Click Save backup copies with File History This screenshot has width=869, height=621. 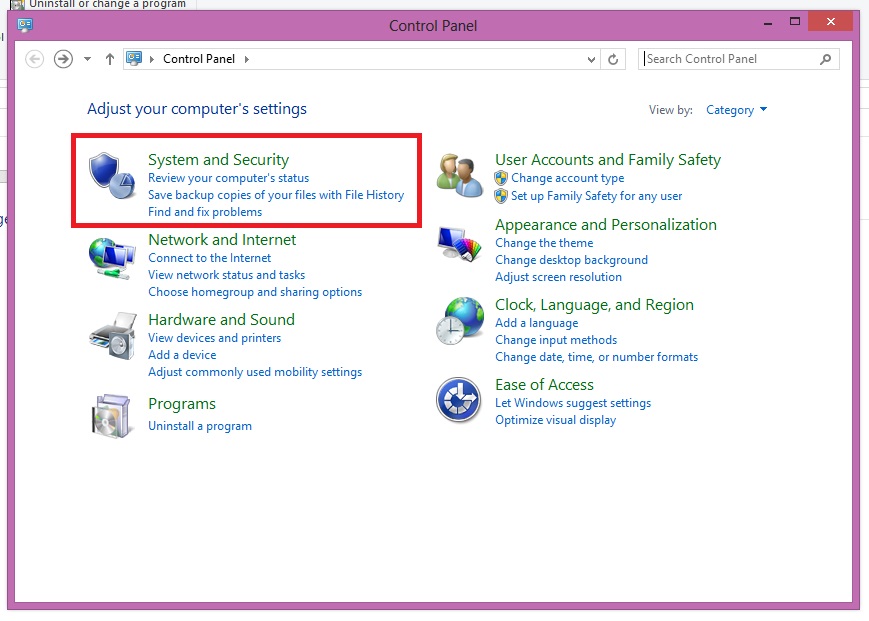(276, 195)
